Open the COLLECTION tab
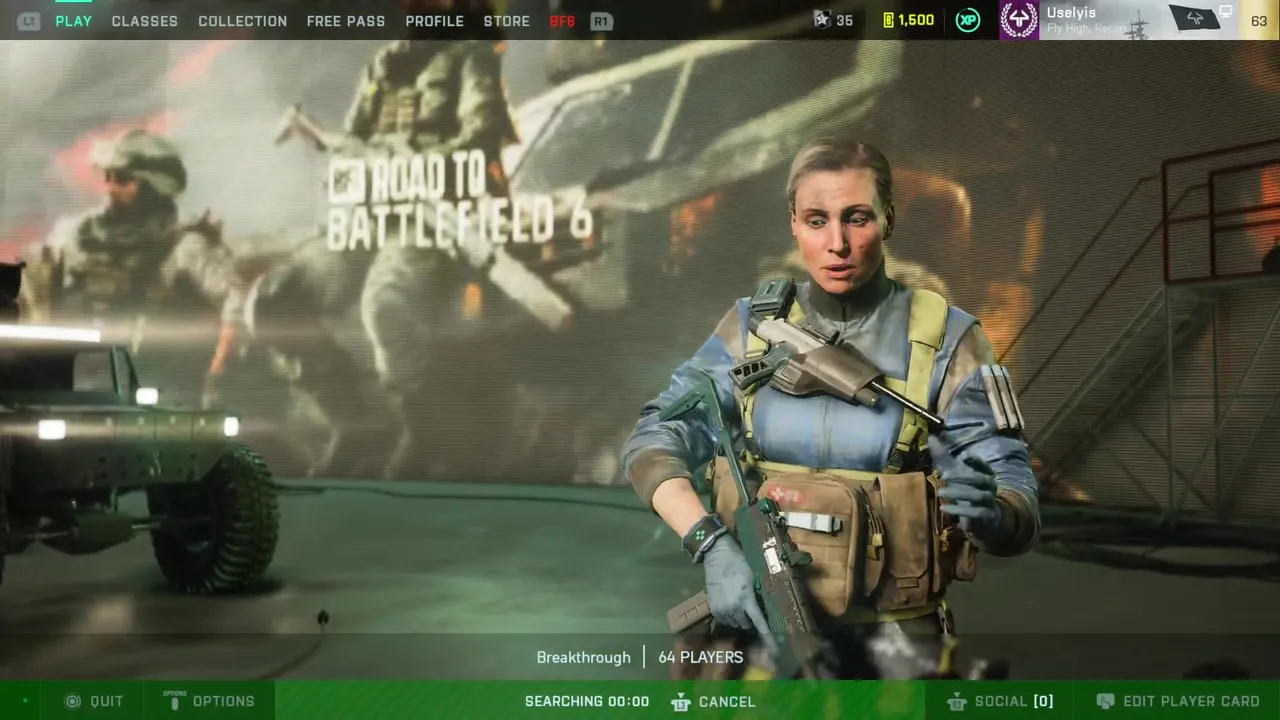This screenshot has width=1280, height=720. pyautogui.click(x=242, y=21)
